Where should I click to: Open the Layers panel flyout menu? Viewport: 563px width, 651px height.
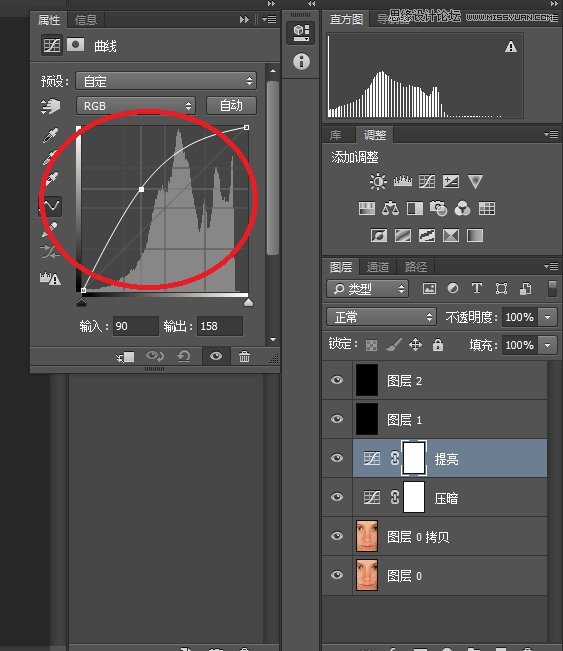click(551, 266)
